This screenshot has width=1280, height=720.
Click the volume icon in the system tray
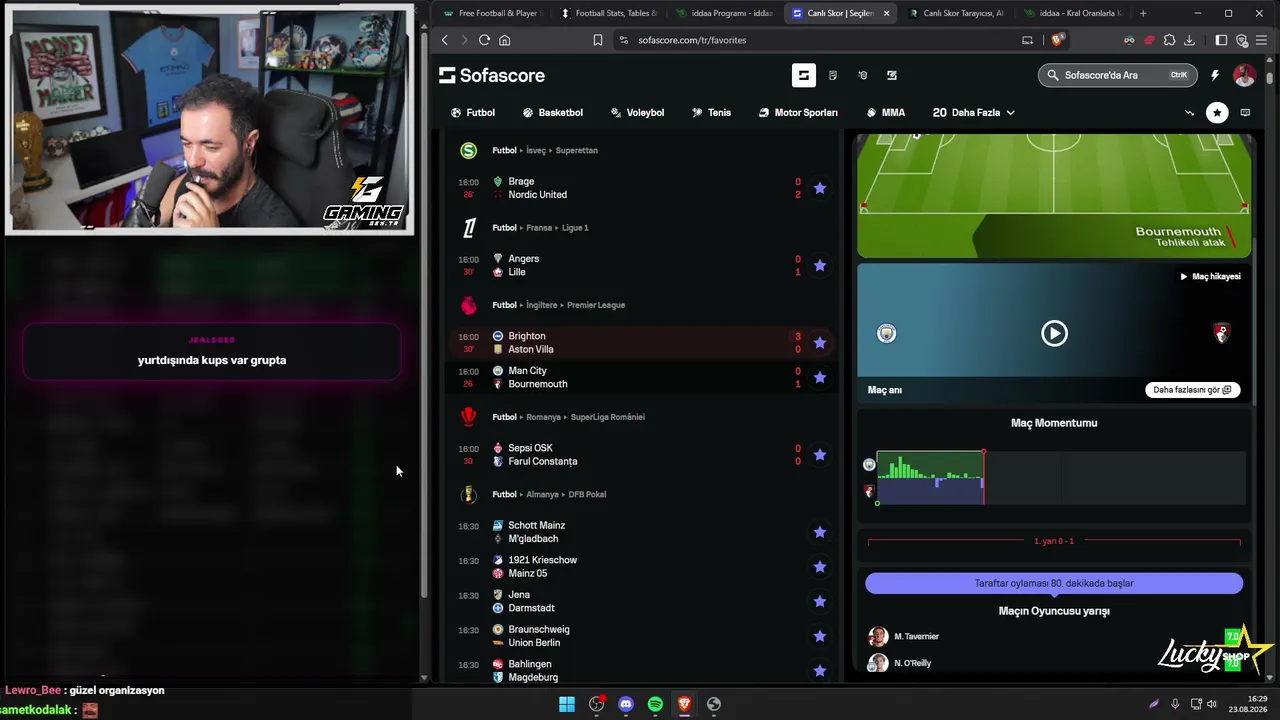[1212, 704]
